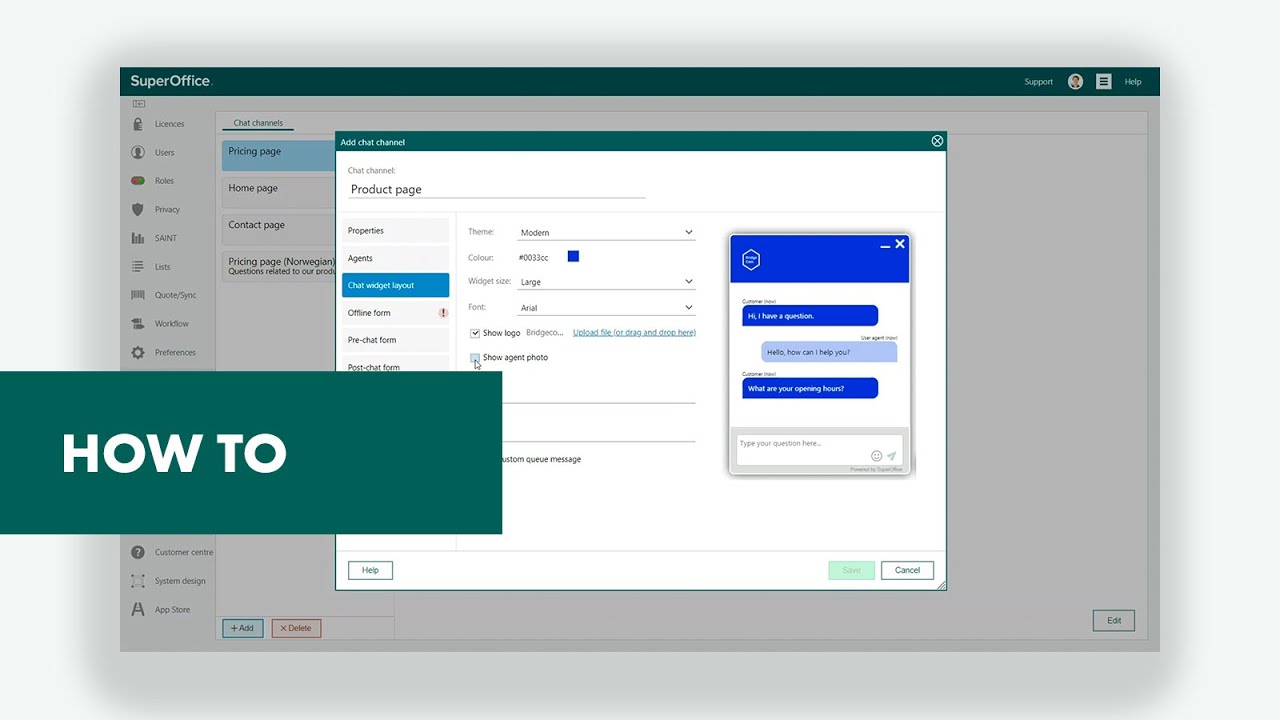1280x720 pixels.
Task: Click the Upload file link
Action: pos(634,333)
